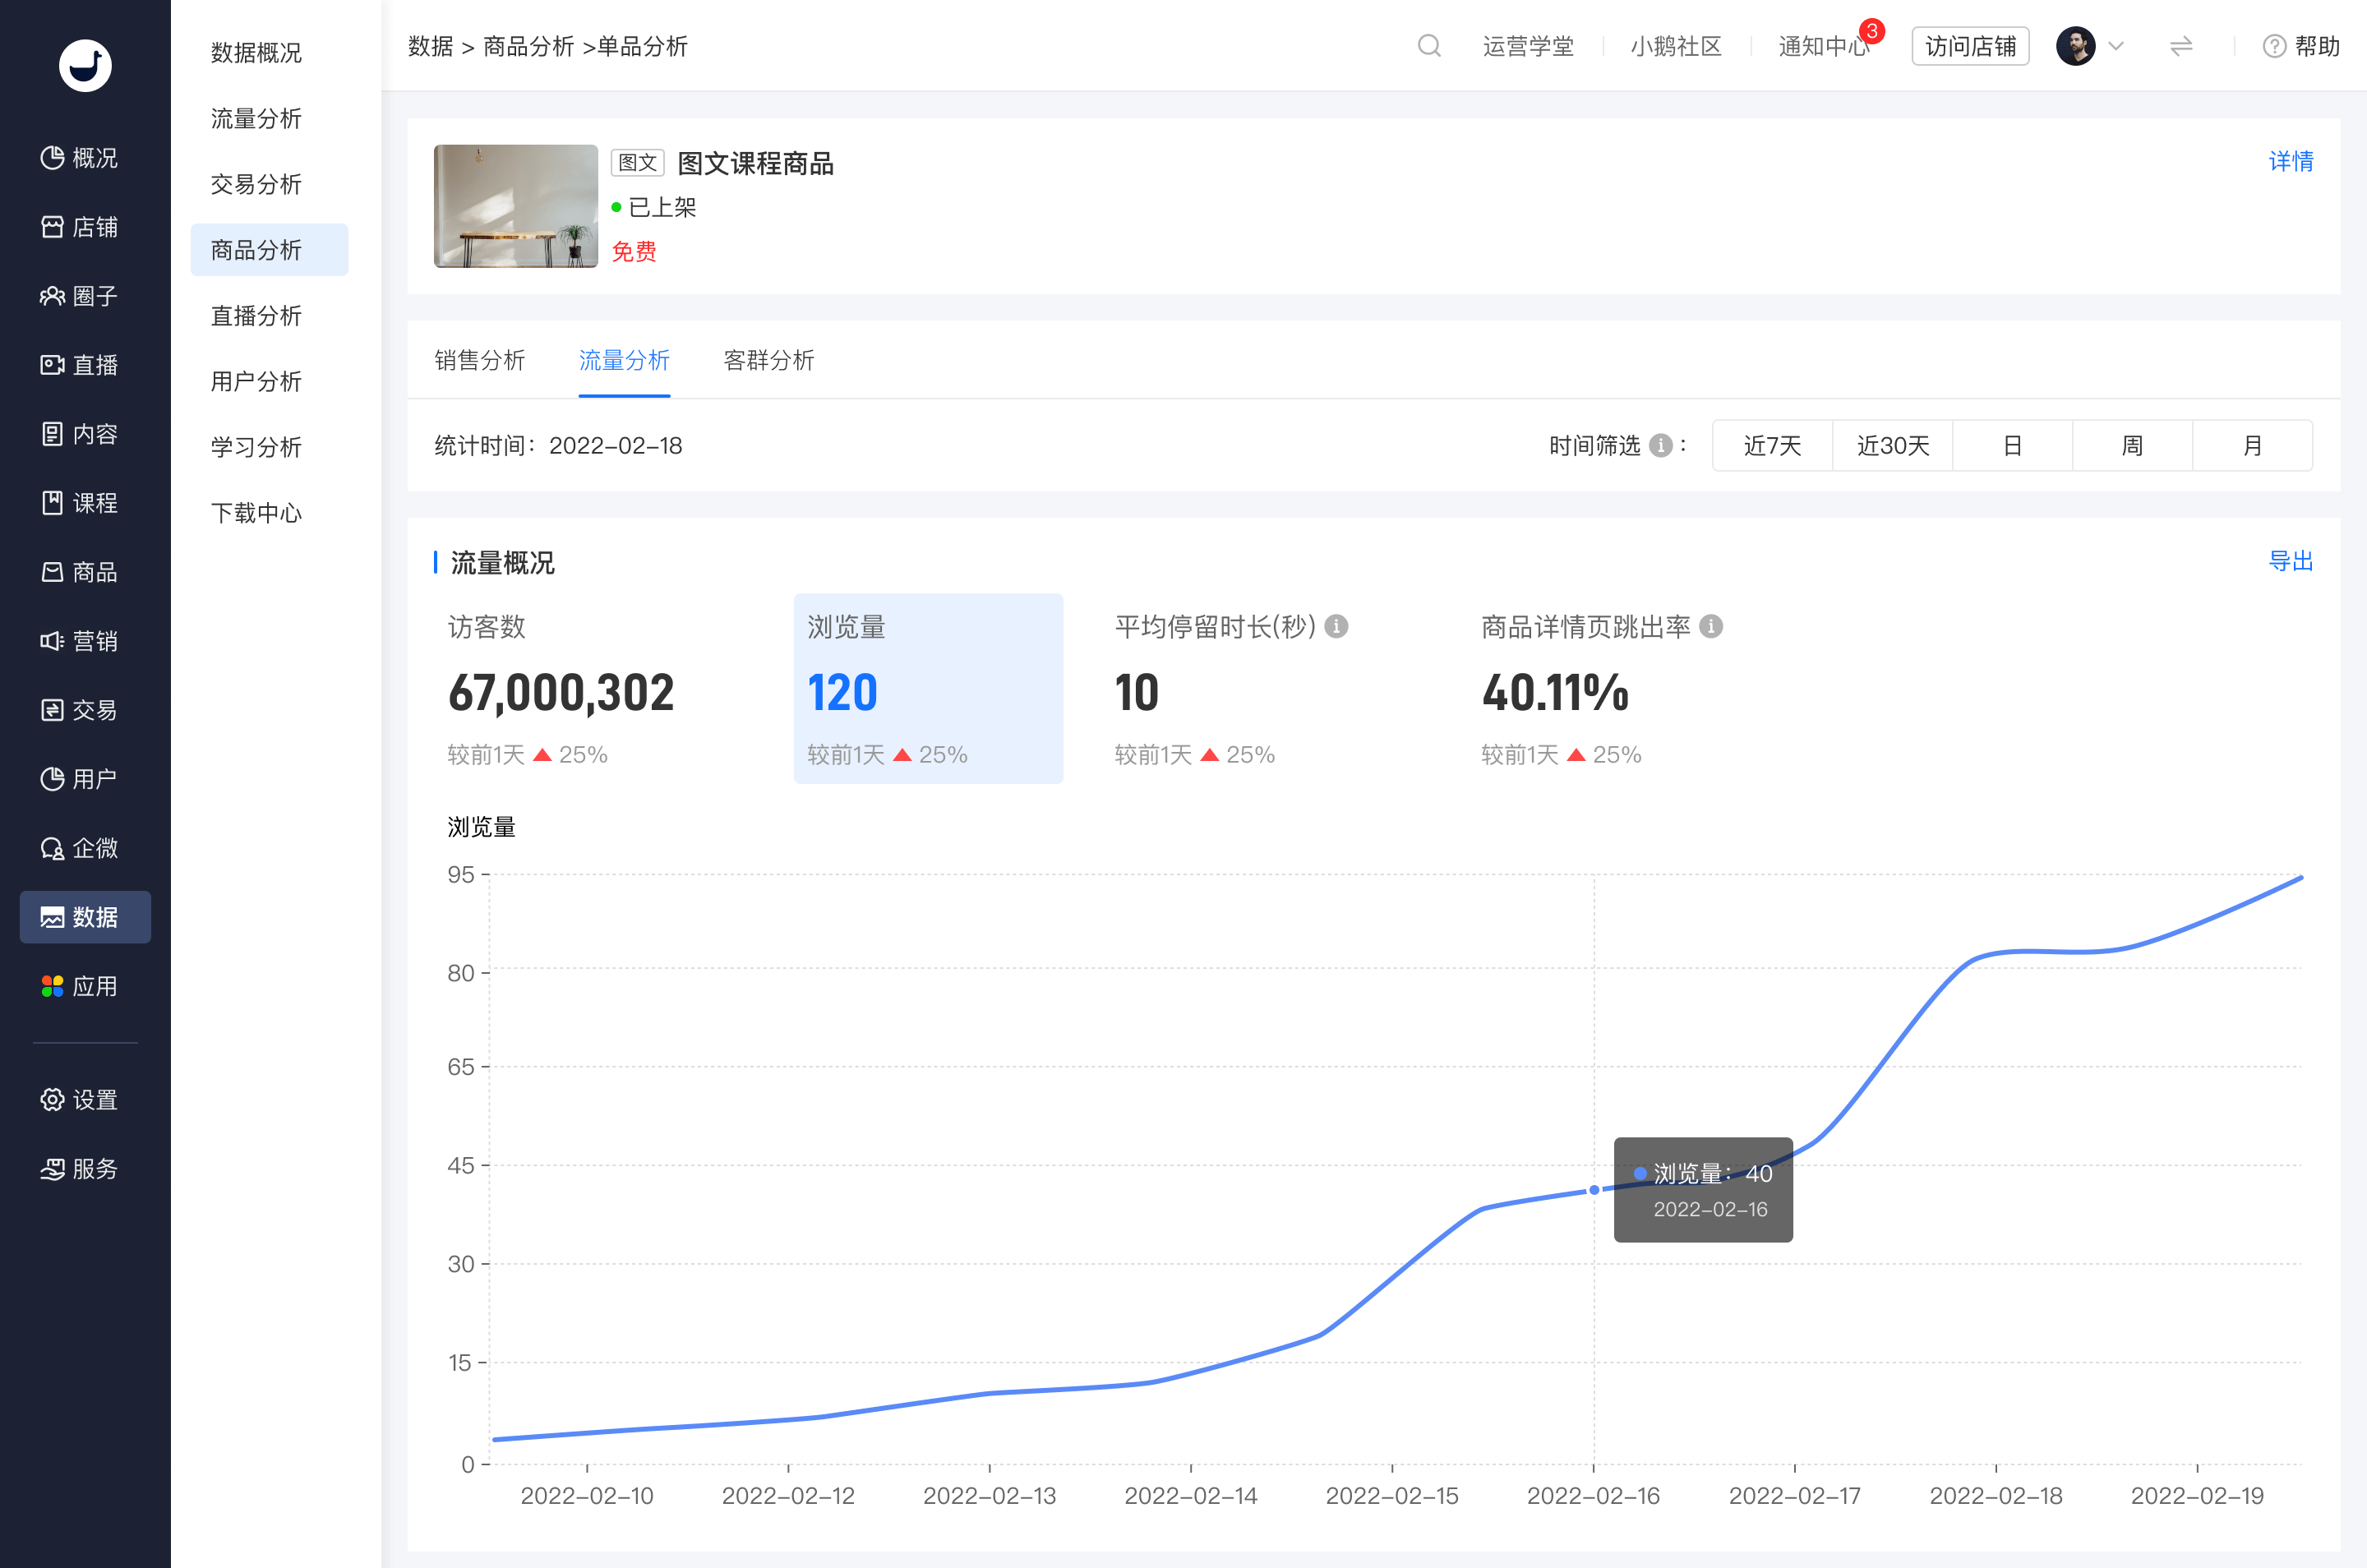
Task: Open 商品 product section
Action: [x=80, y=572]
